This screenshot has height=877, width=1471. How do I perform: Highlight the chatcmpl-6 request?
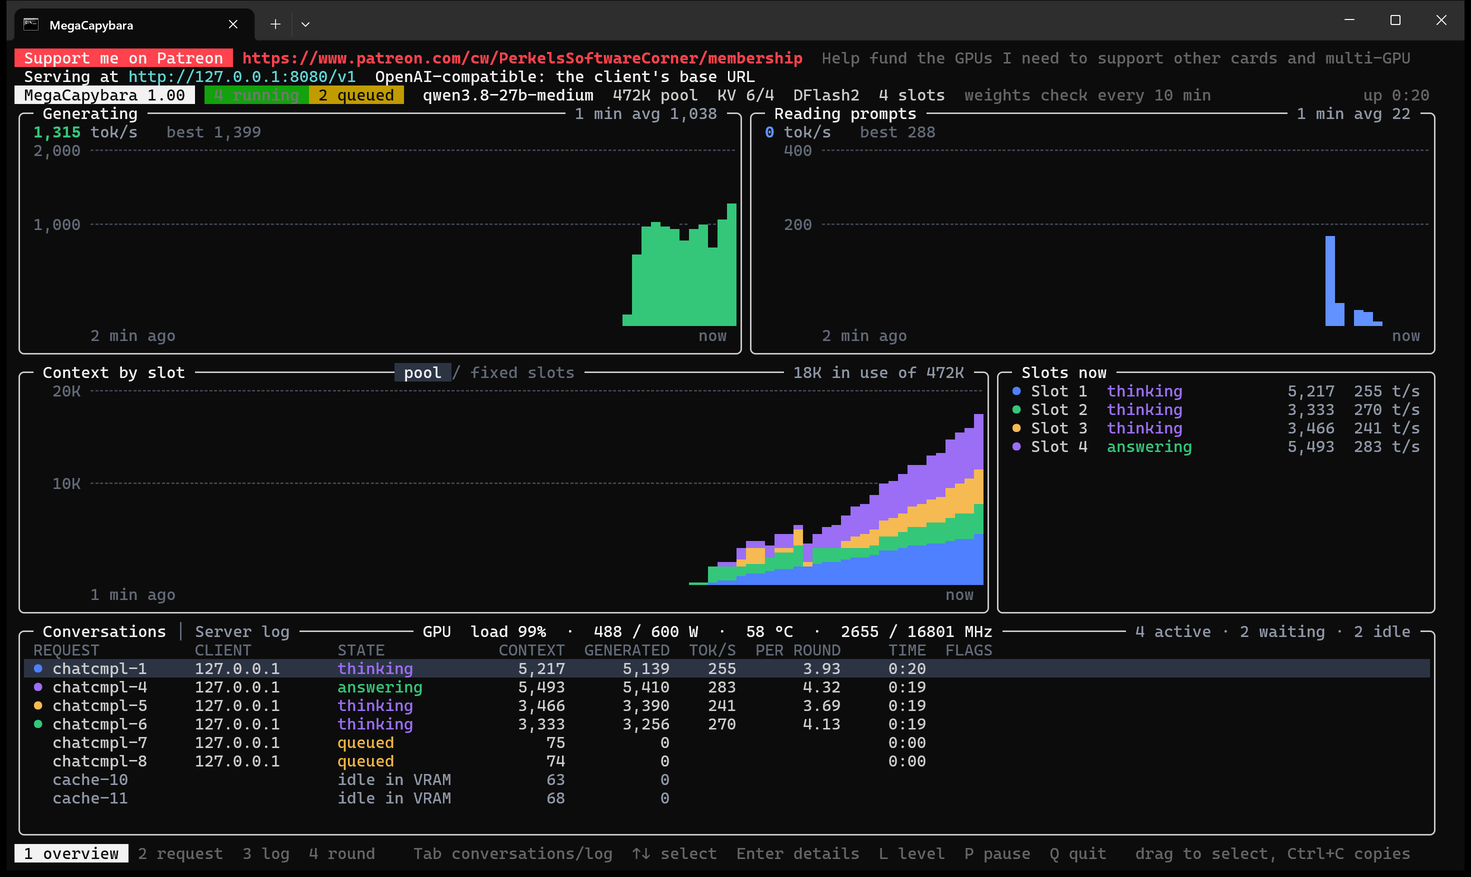tap(727, 725)
